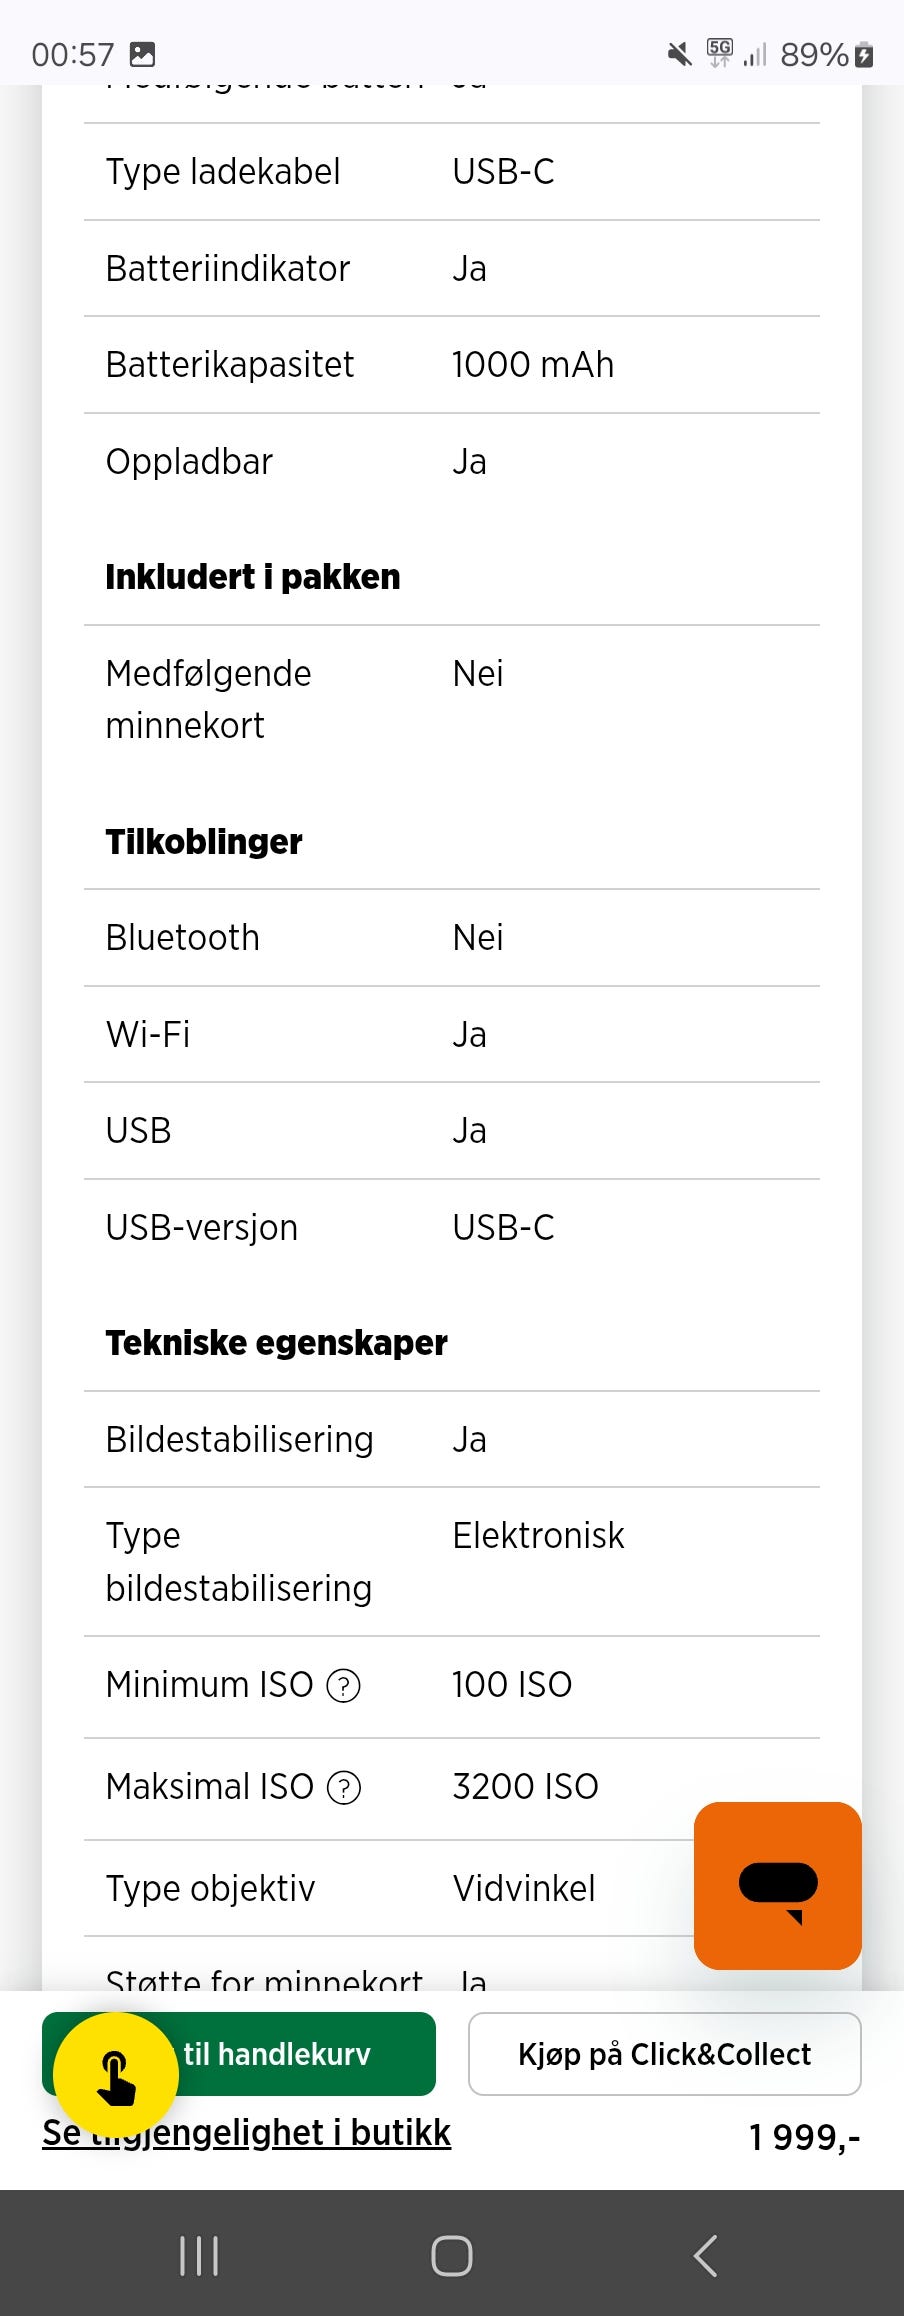Tap the gallery image icon in status bar
The image size is (904, 2316).
pyautogui.click(x=143, y=54)
